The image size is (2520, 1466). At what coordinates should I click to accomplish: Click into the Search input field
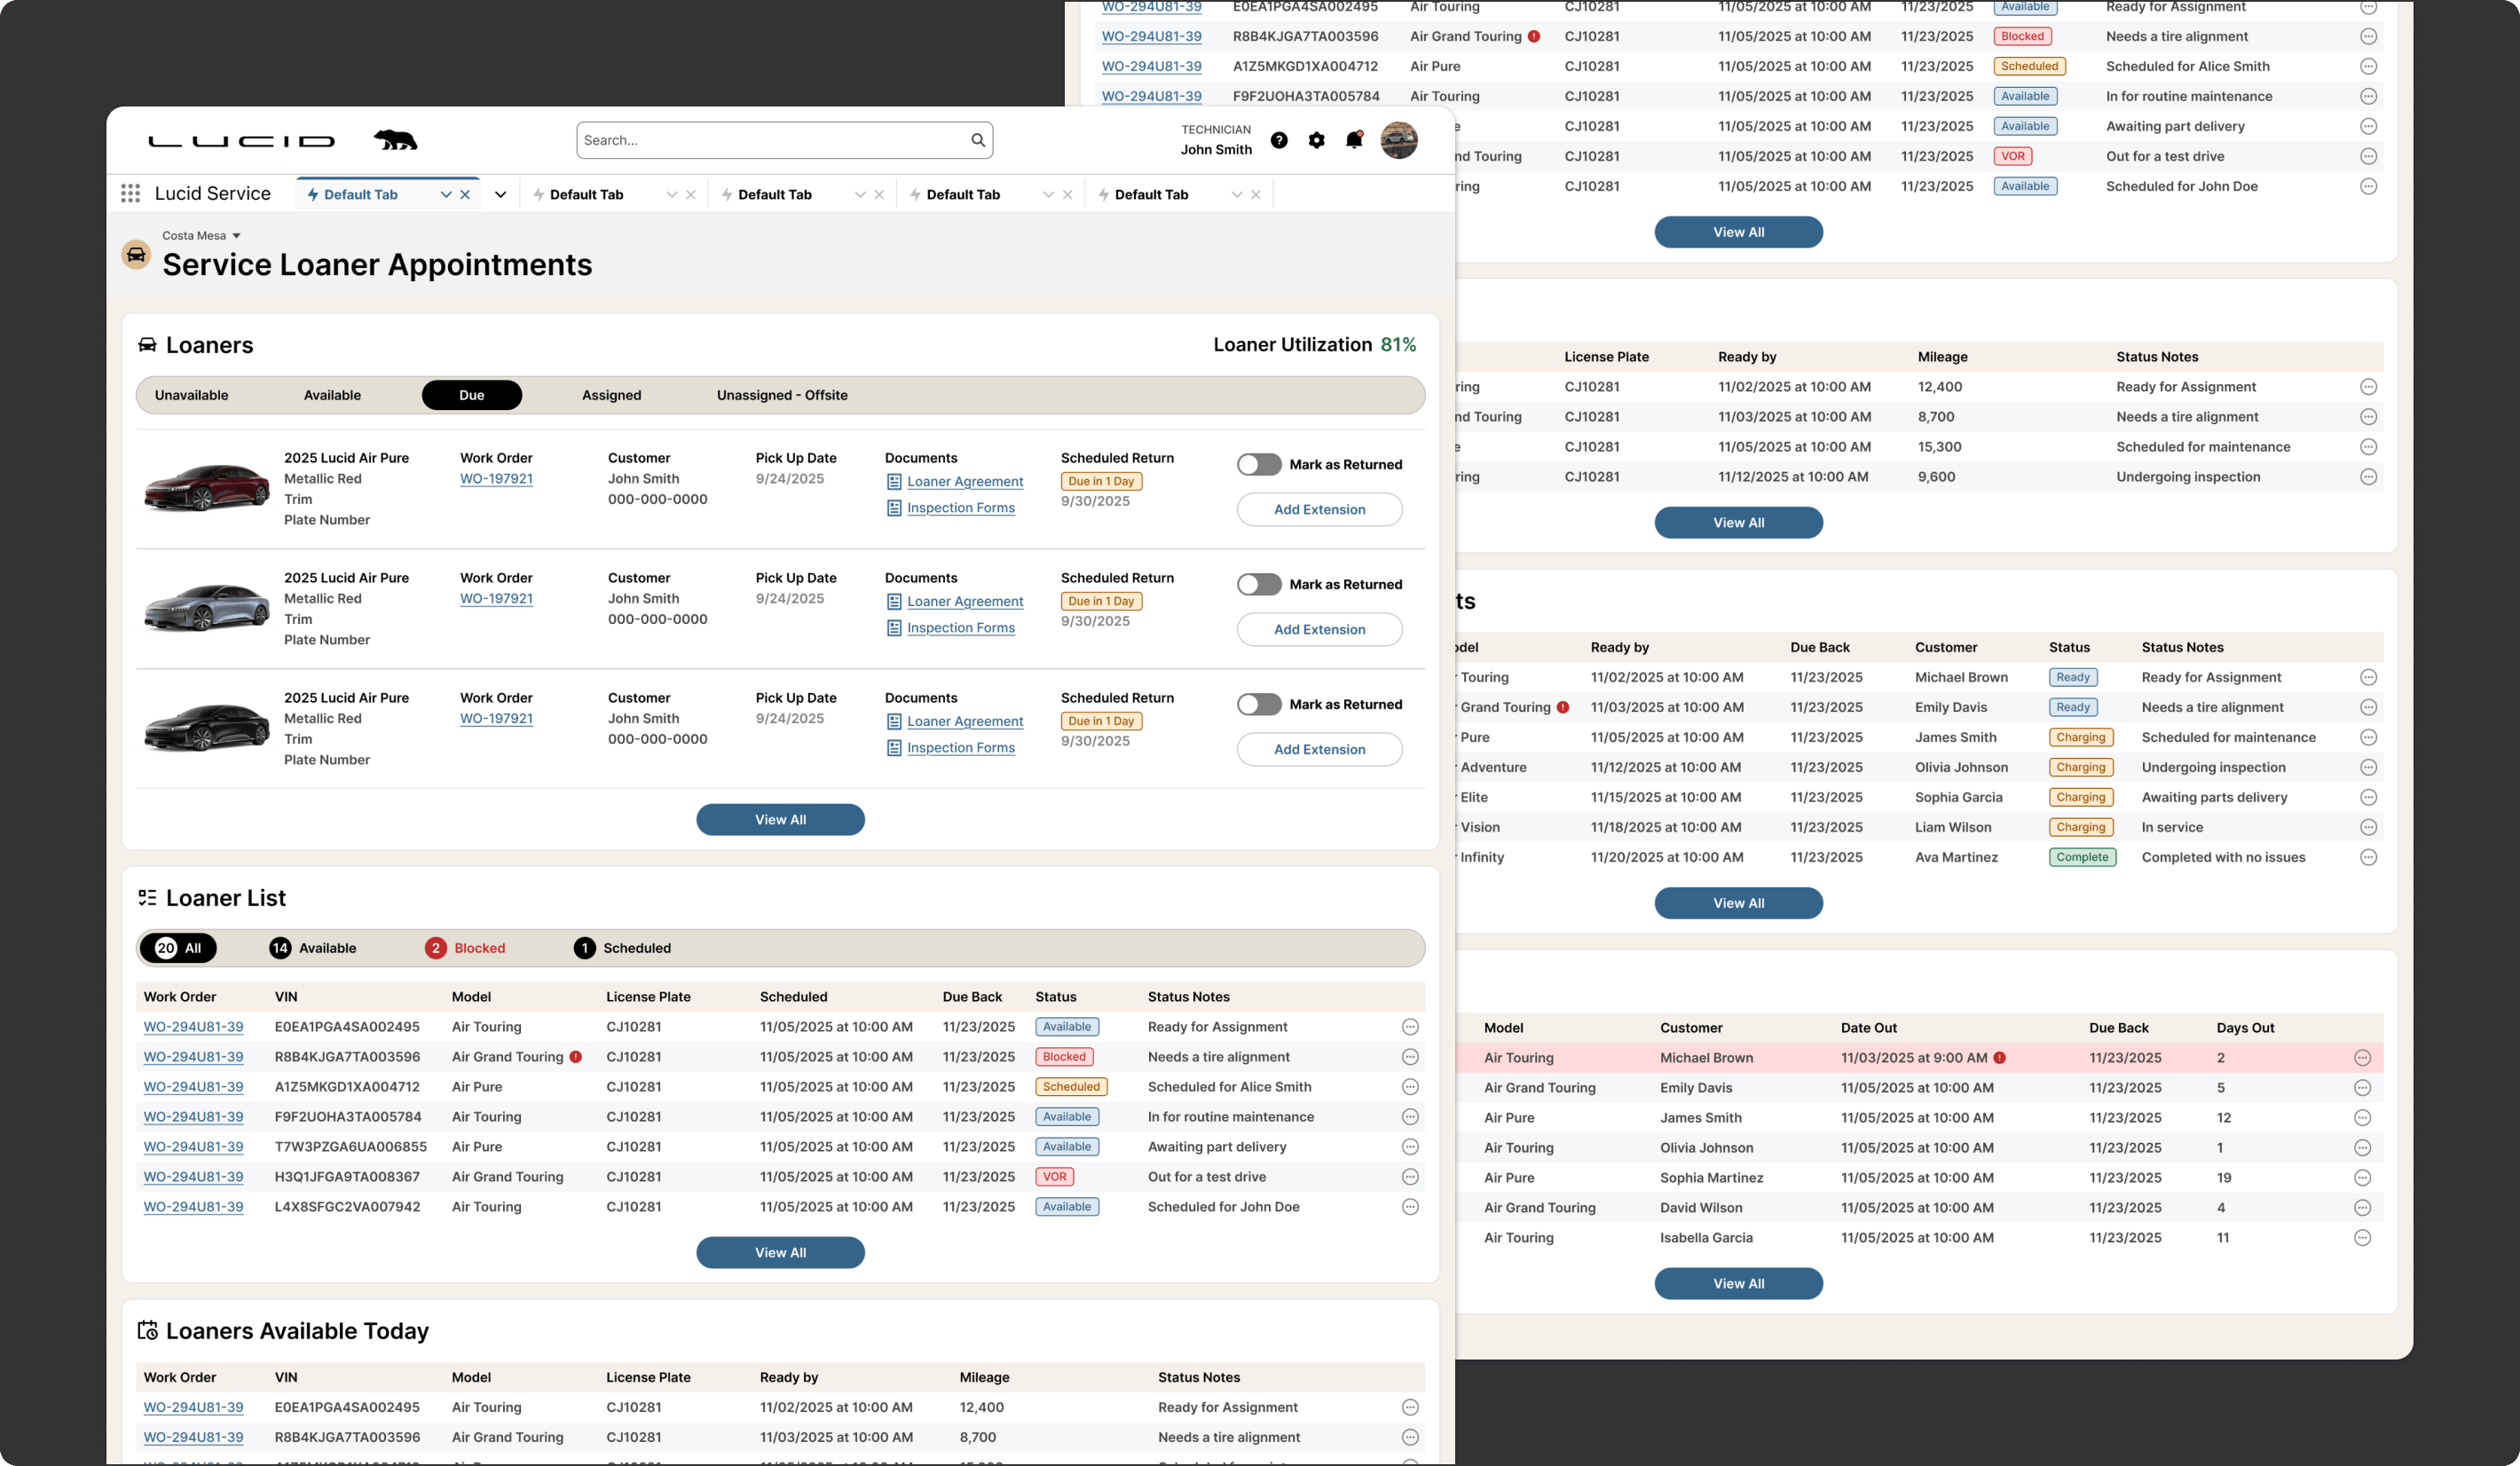770,140
